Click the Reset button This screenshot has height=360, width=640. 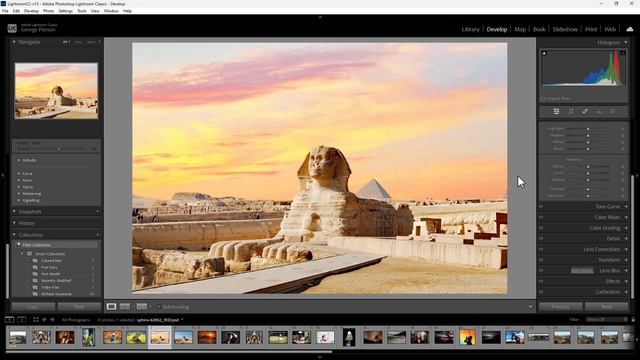[607, 307]
